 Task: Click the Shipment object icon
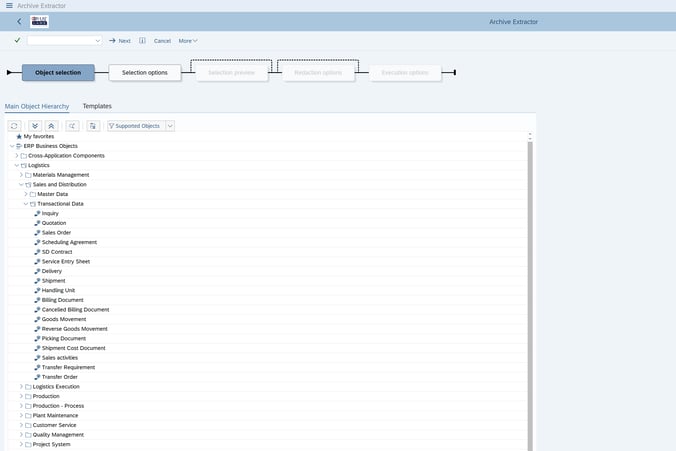(x=37, y=281)
